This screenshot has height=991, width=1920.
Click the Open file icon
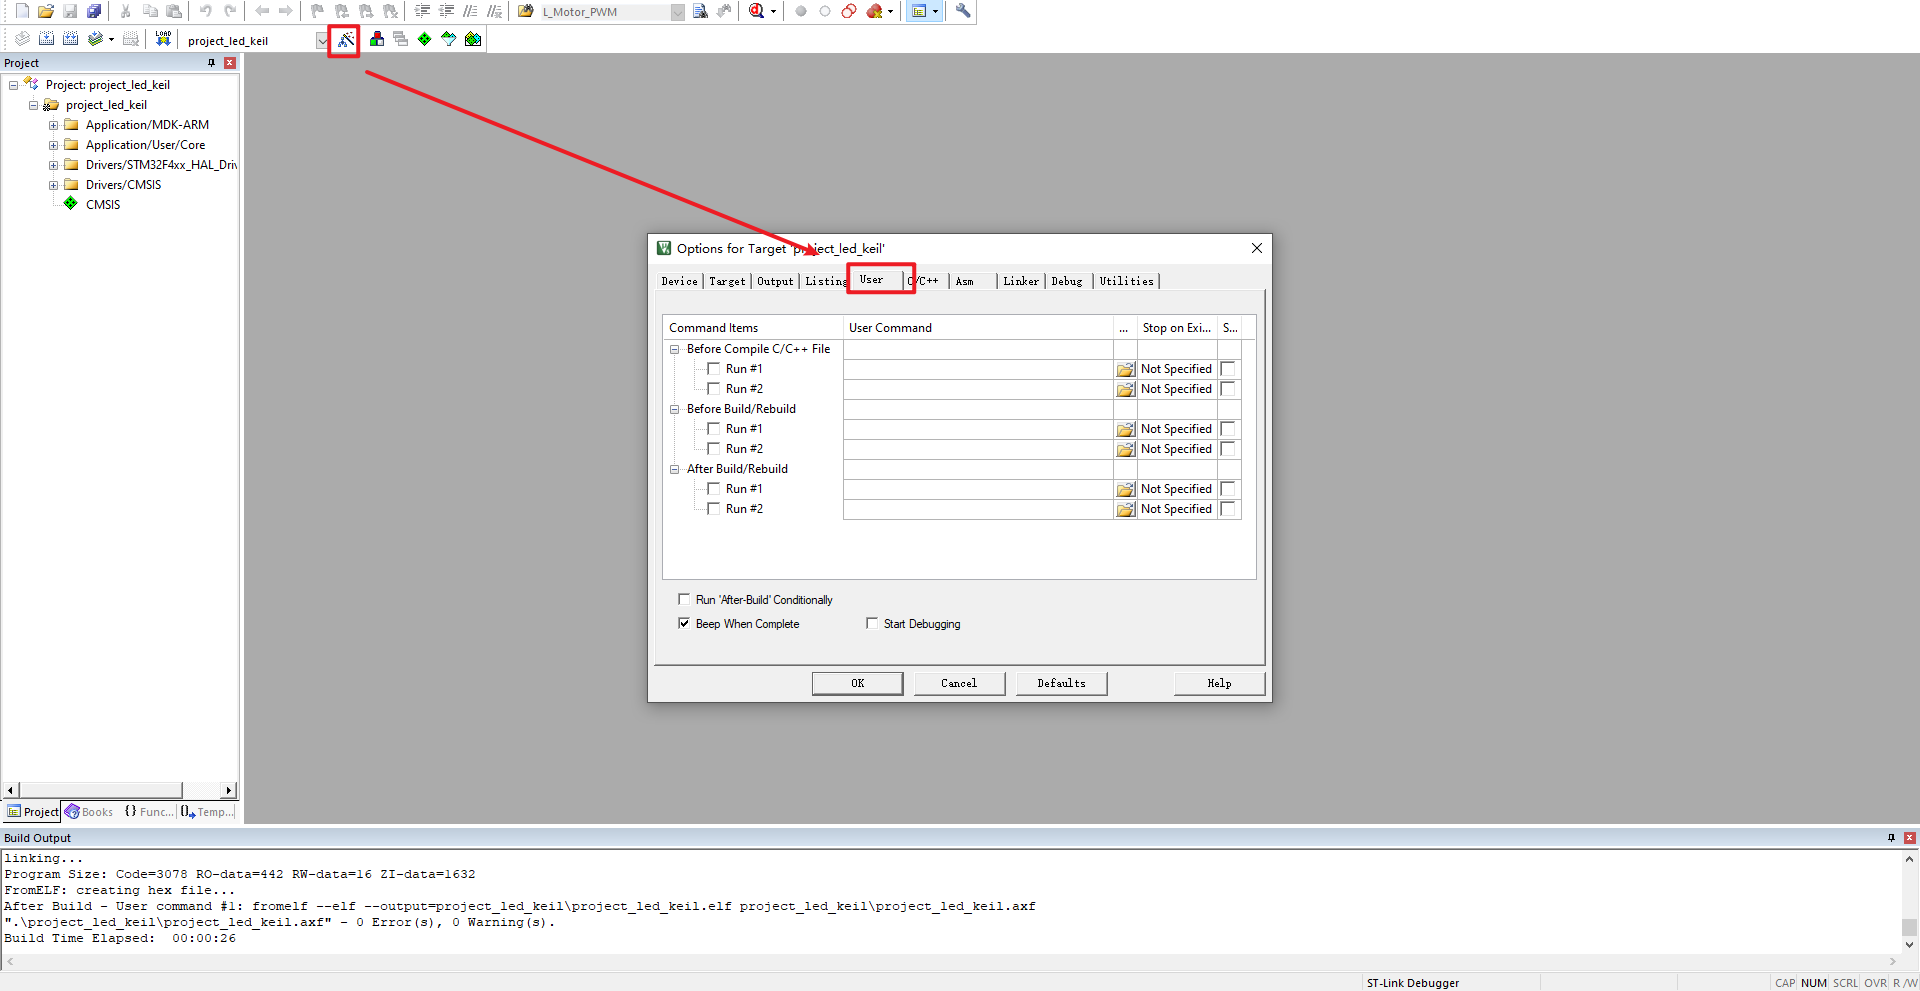pyautogui.click(x=46, y=11)
